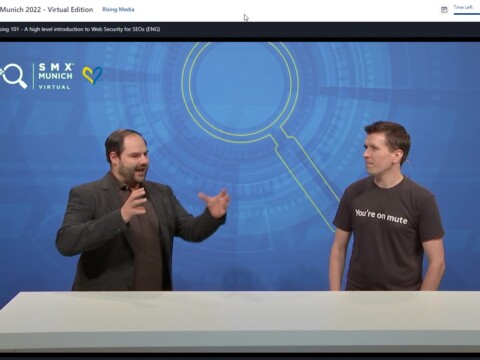Select the Time Left tab
The height and width of the screenshot is (360, 480).
click(463, 7)
